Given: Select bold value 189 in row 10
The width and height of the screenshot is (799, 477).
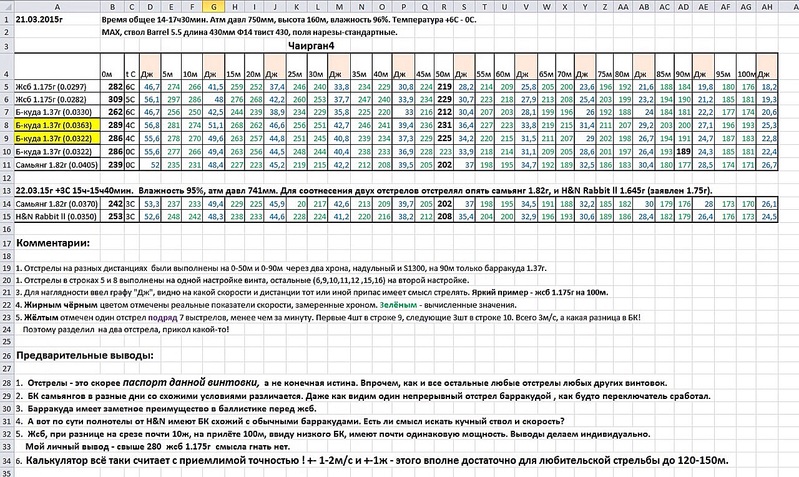Looking at the screenshot, I should click(683, 152).
